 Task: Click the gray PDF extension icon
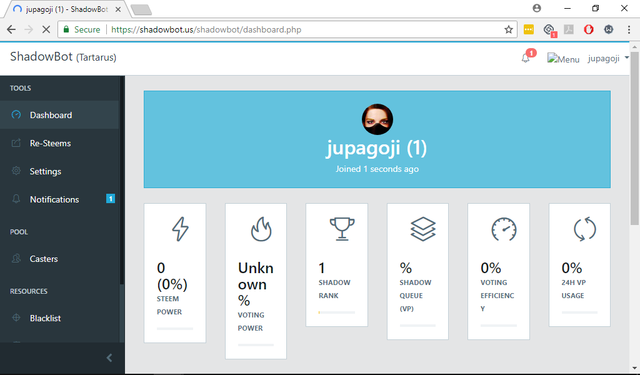(x=569, y=29)
